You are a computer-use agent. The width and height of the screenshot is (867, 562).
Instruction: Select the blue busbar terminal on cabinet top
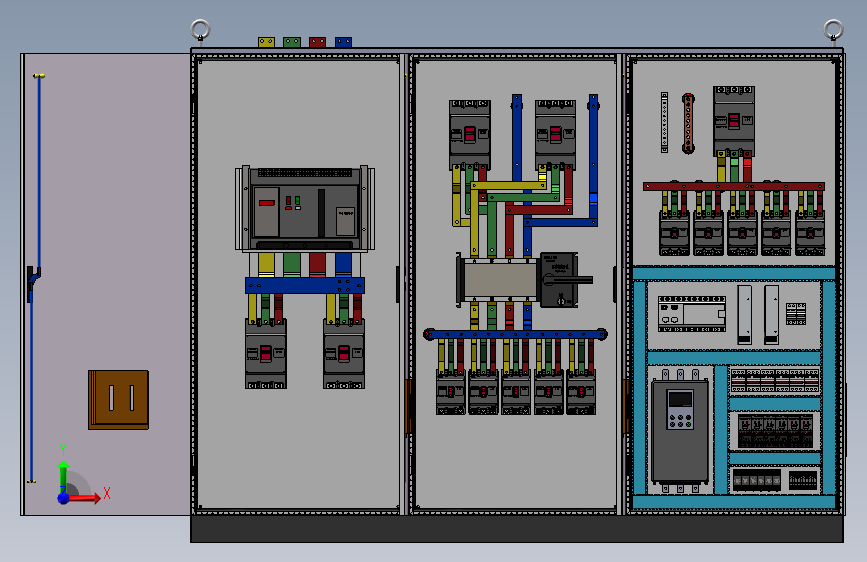click(343, 42)
